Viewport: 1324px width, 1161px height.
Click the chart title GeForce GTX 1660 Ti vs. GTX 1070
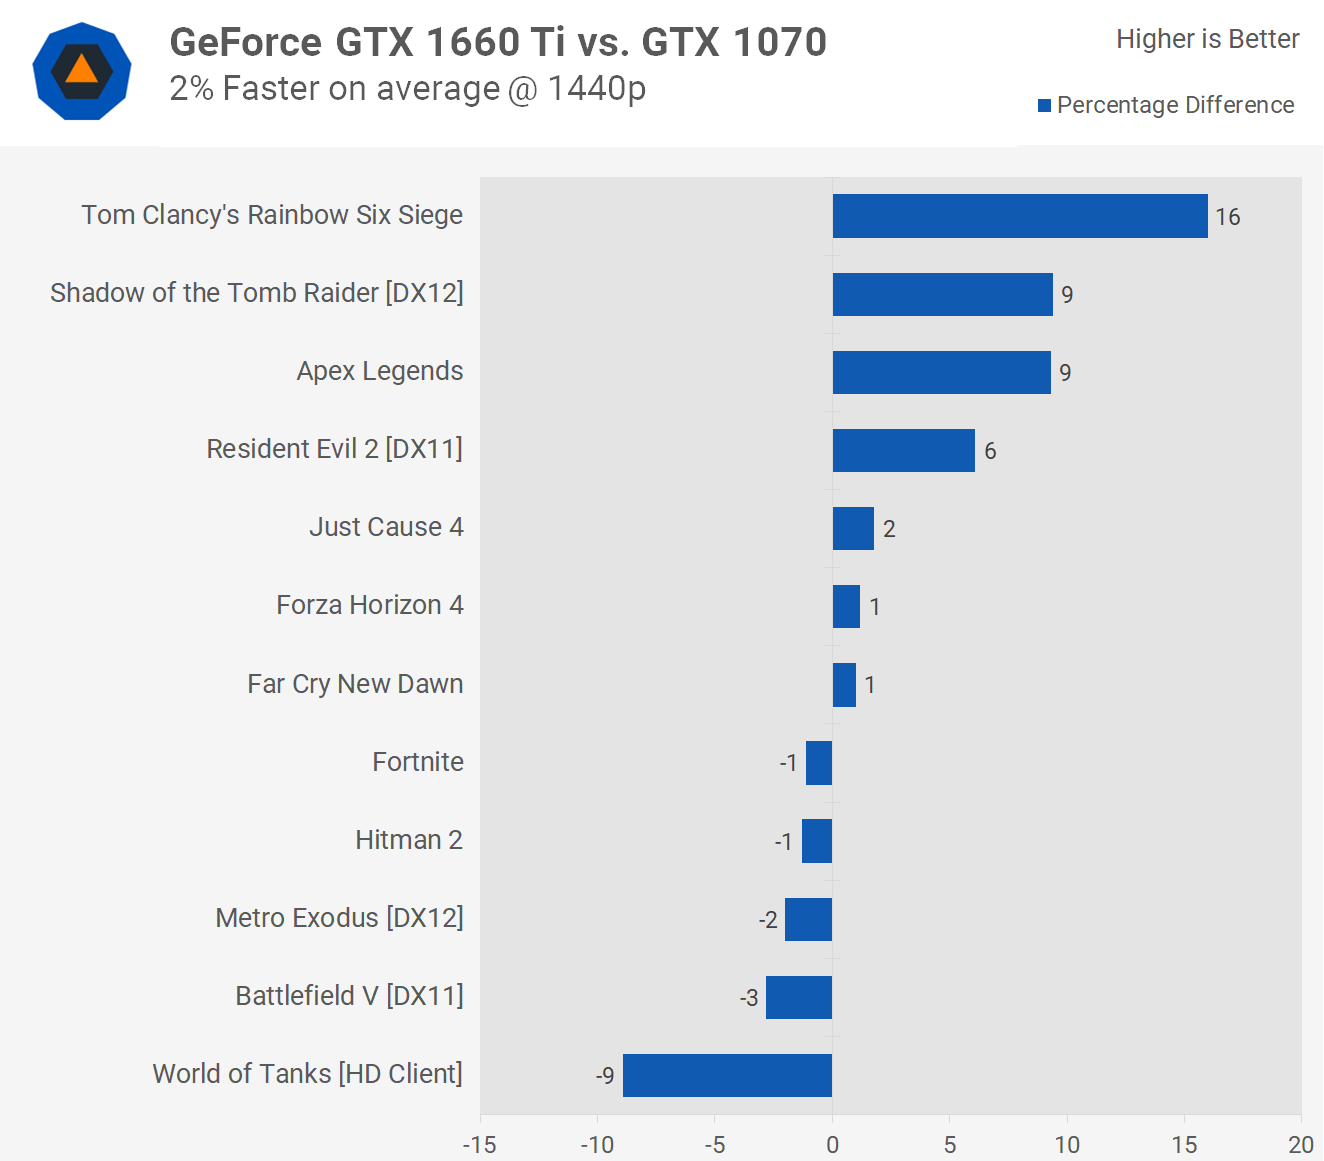(x=498, y=42)
